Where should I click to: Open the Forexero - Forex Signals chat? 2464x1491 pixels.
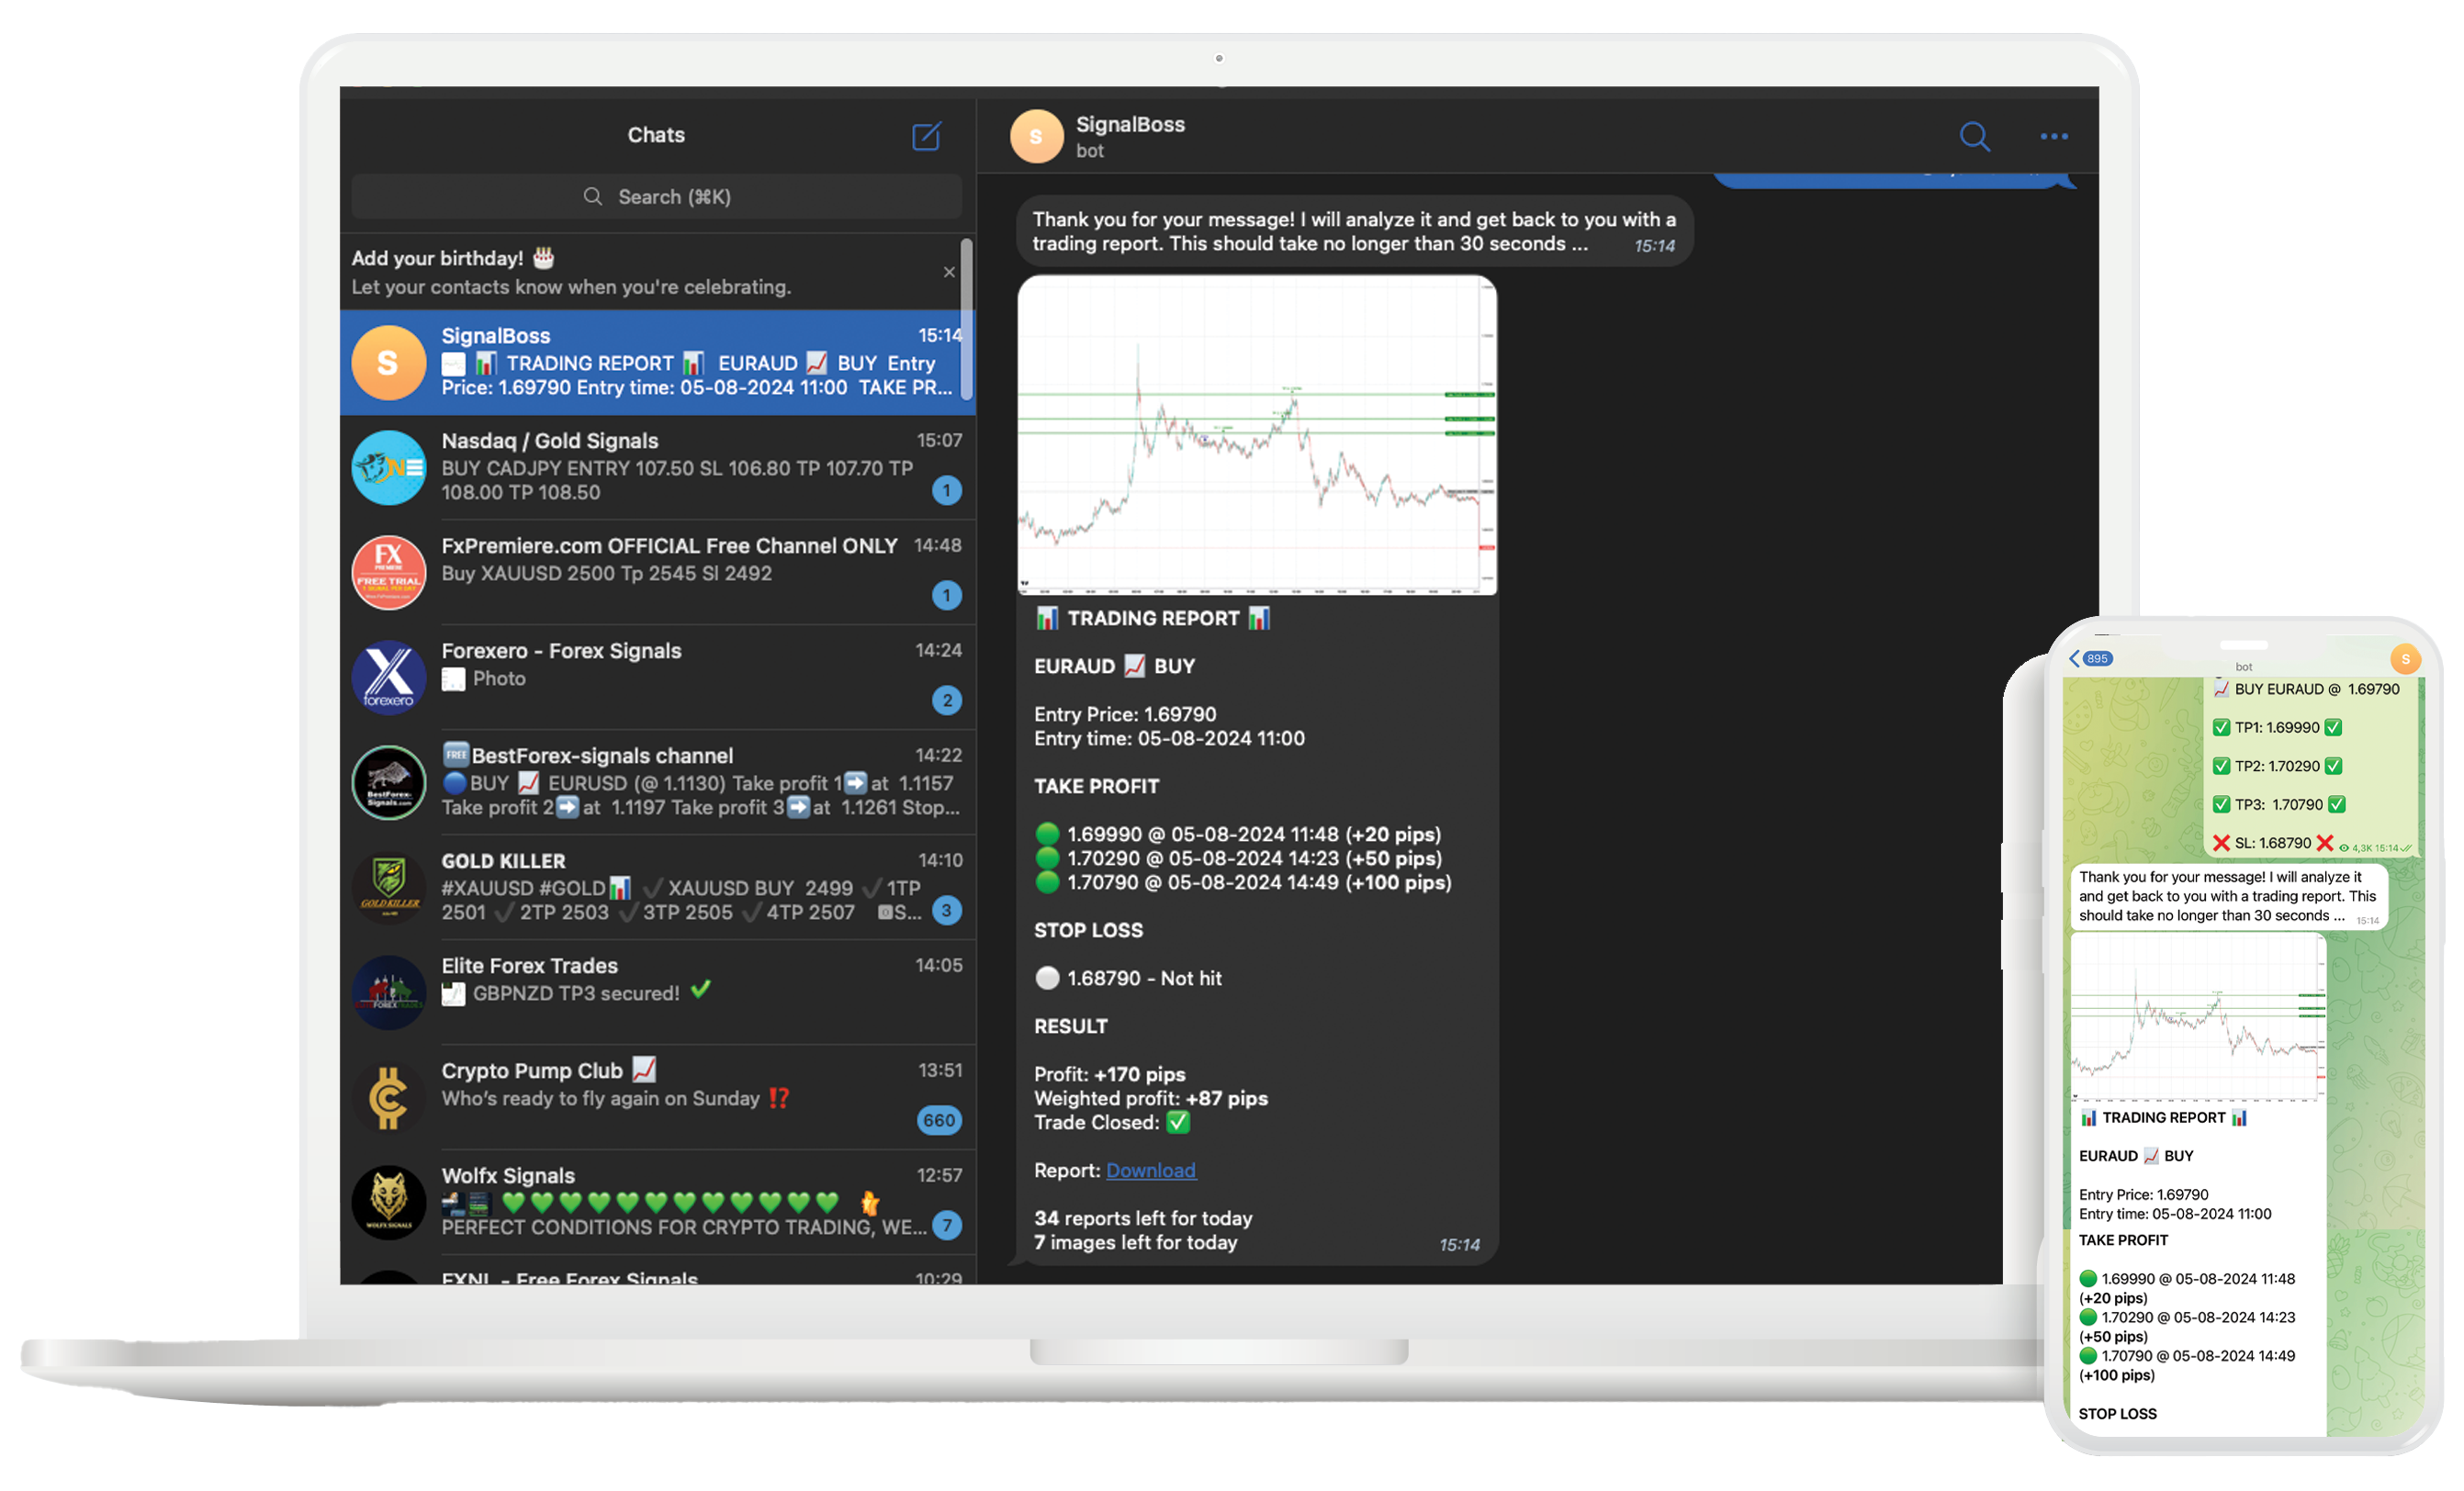click(x=657, y=677)
